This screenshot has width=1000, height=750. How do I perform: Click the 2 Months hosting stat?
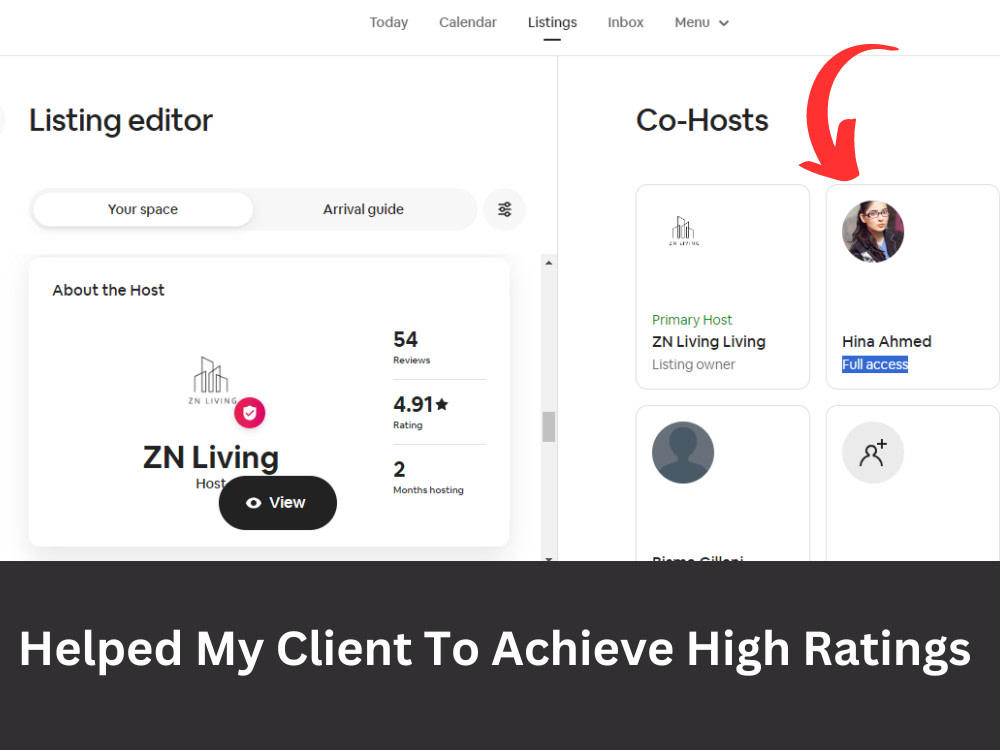(428, 477)
